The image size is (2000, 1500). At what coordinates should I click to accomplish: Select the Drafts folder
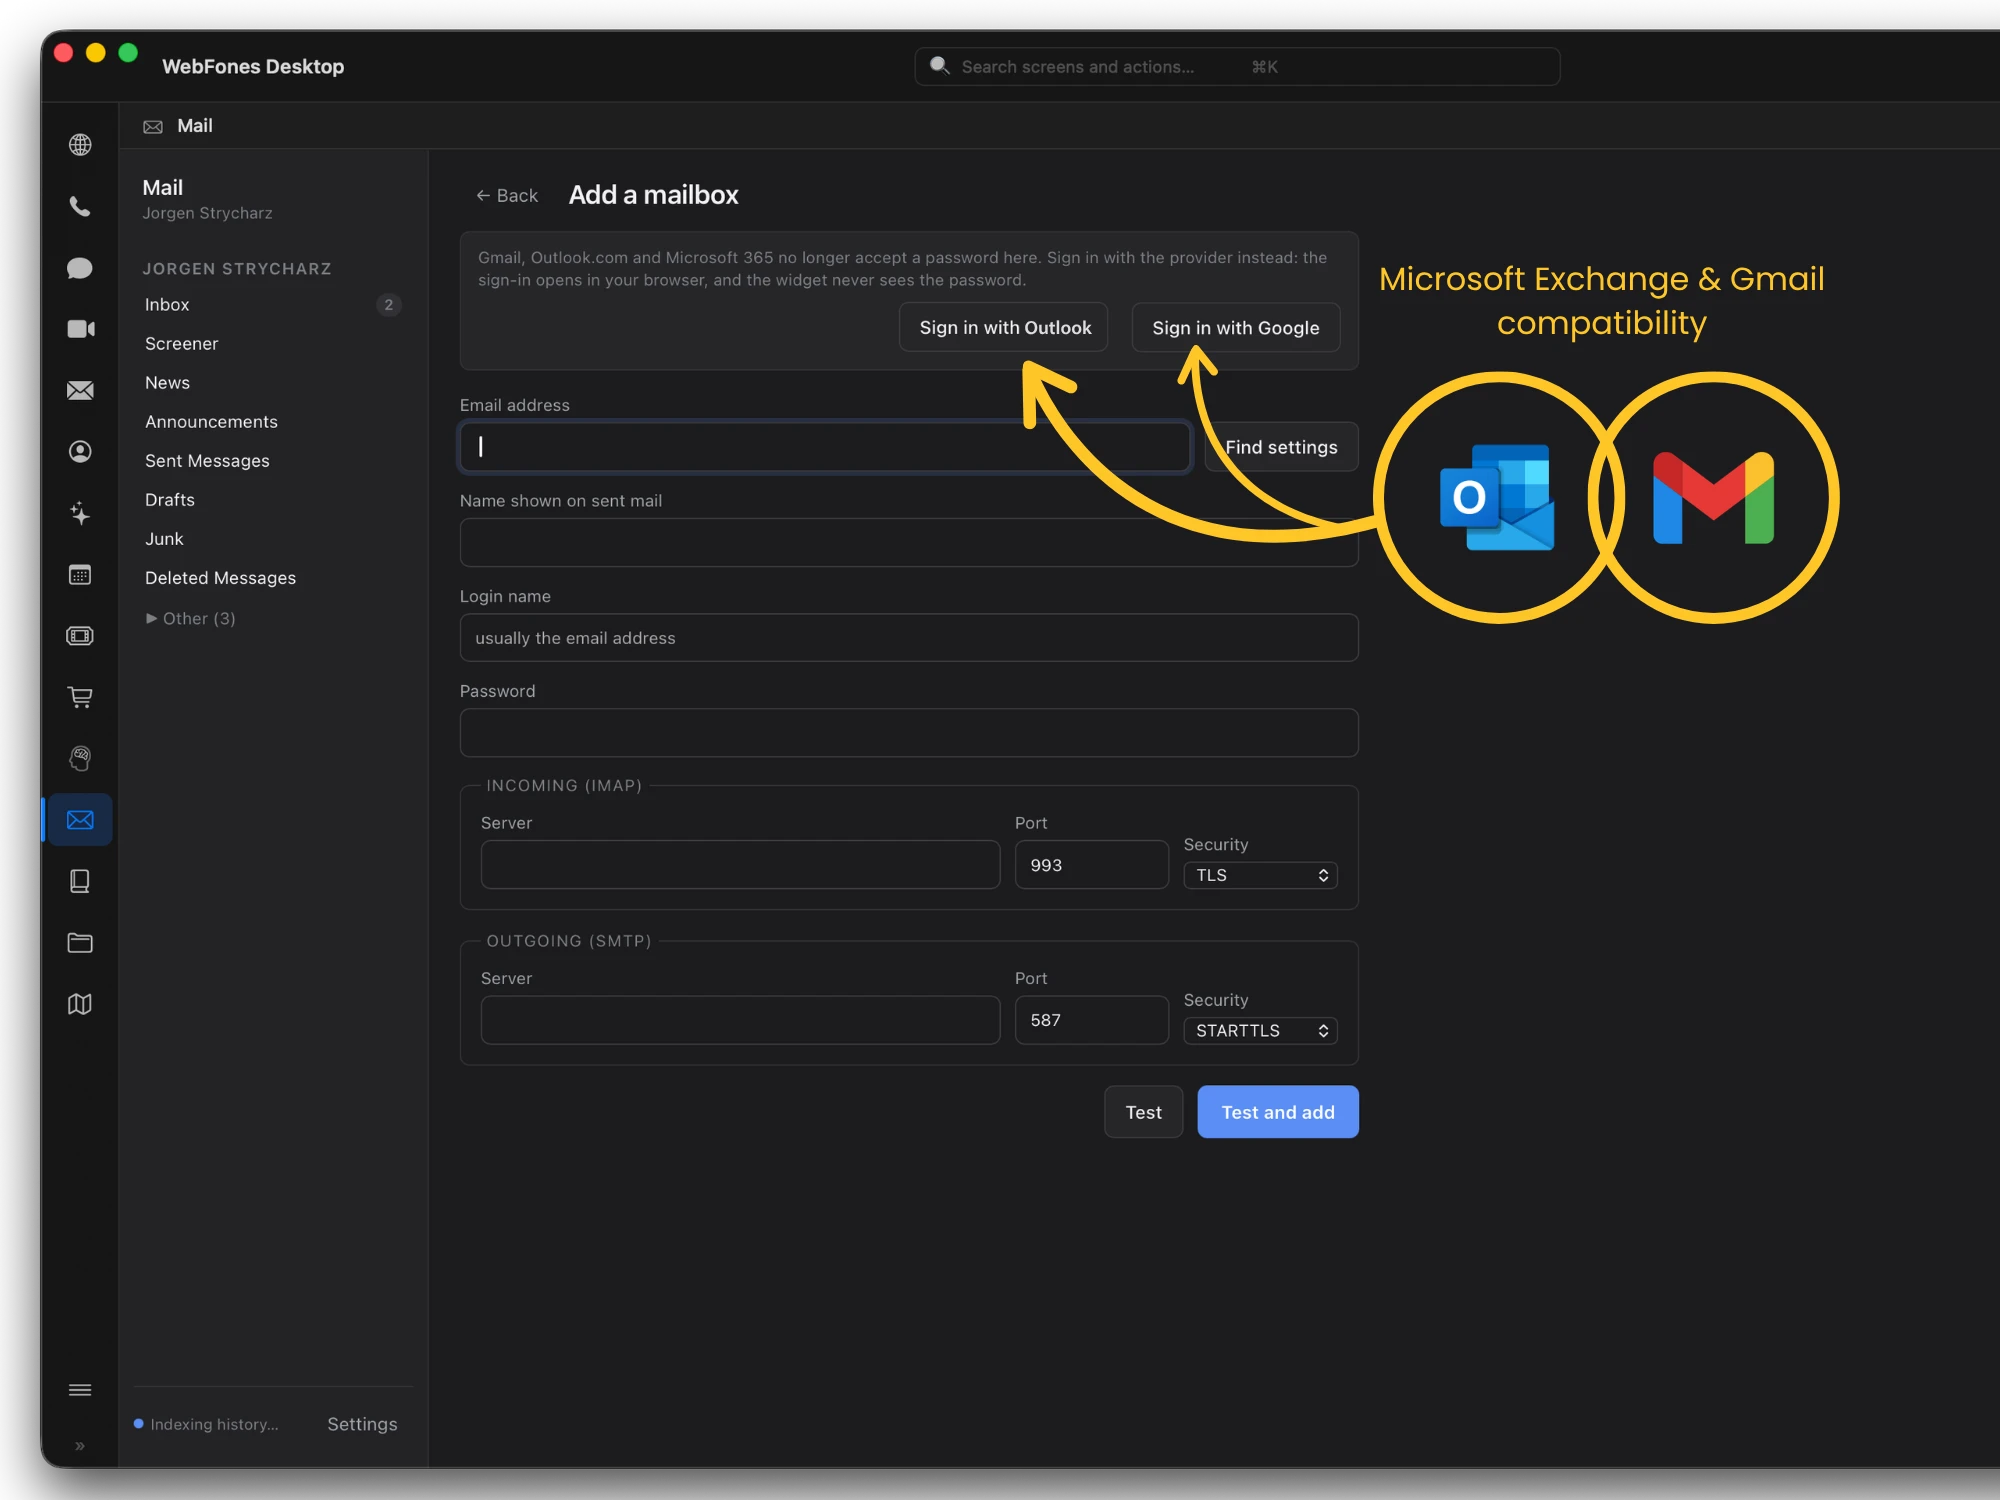point(272,500)
